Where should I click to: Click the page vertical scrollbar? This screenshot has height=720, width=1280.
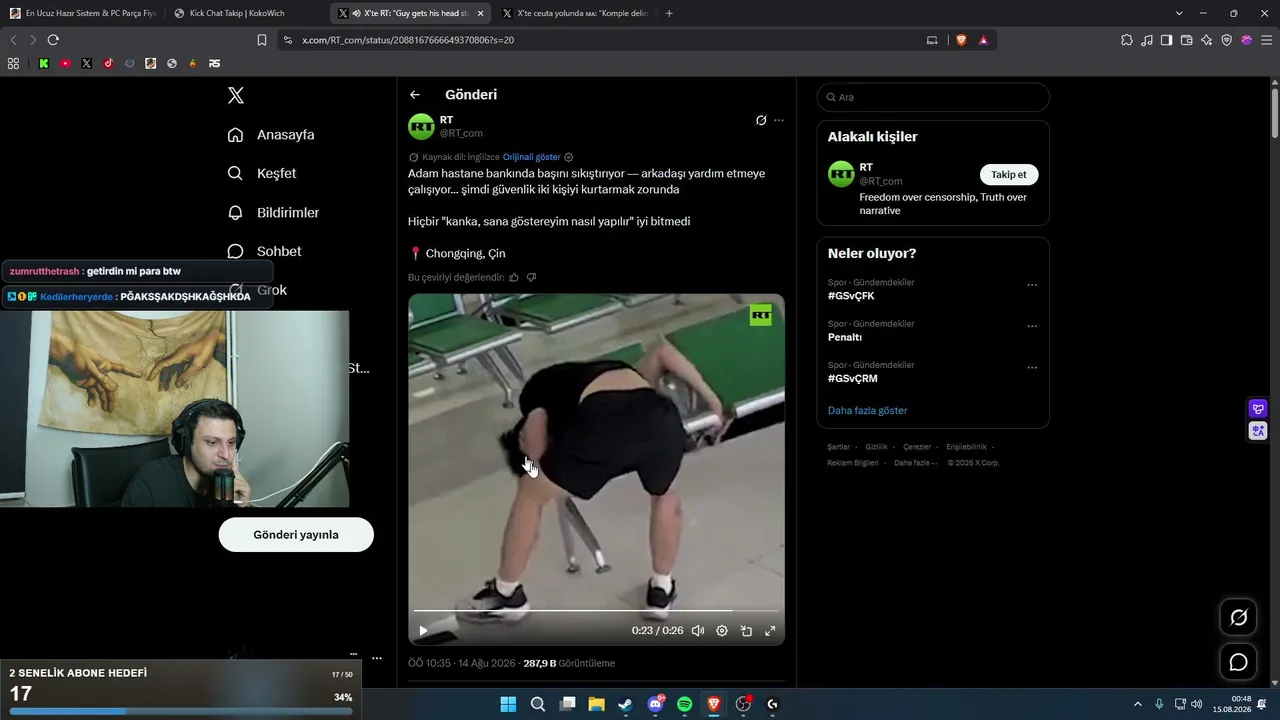click(x=1275, y=112)
